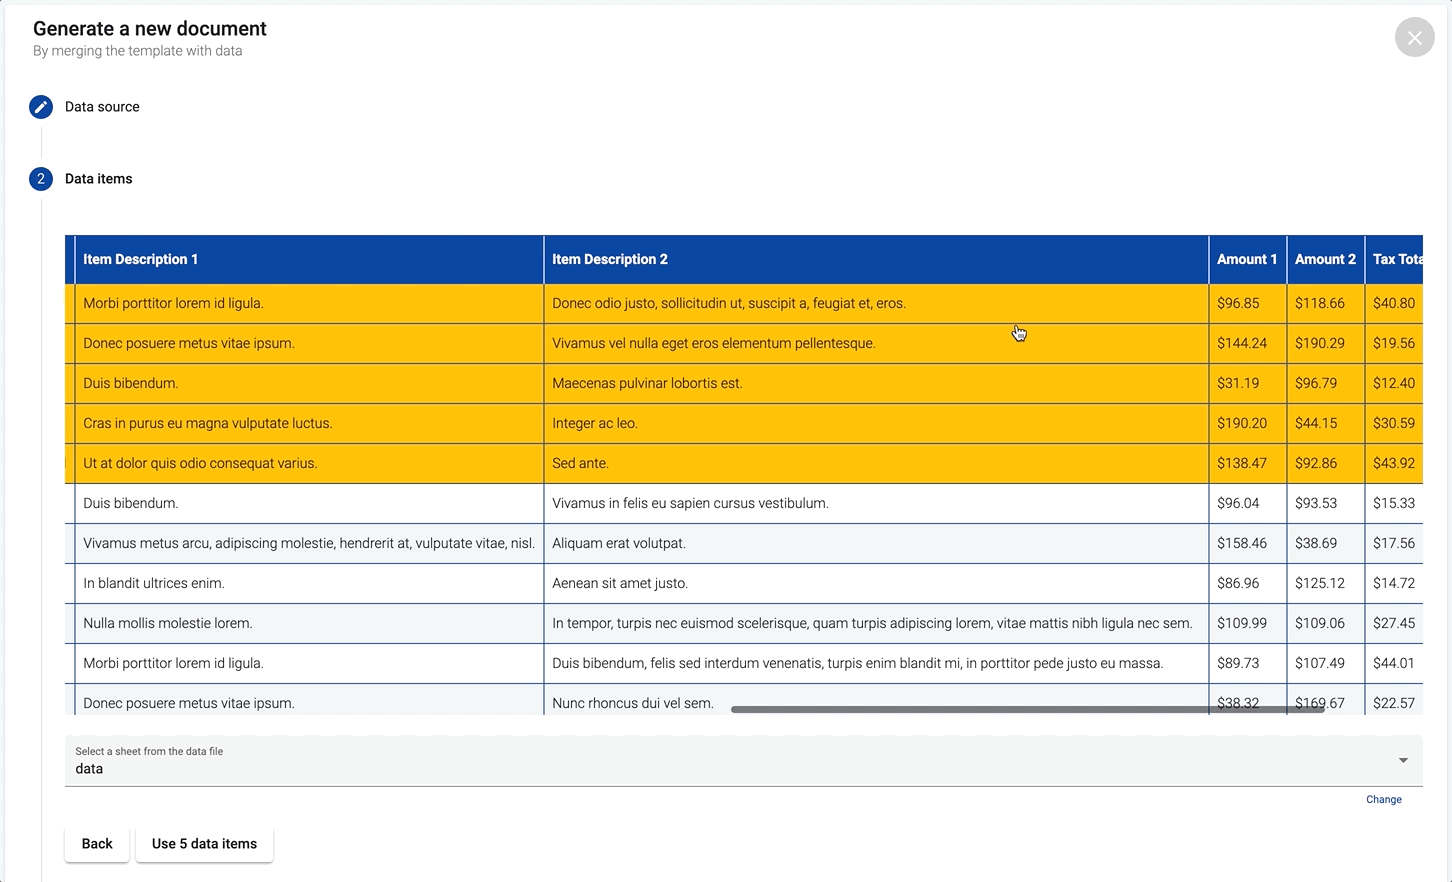Click cell 'Vivamus in felis eu sapien cursus vestibulum.'

tap(876, 504)
